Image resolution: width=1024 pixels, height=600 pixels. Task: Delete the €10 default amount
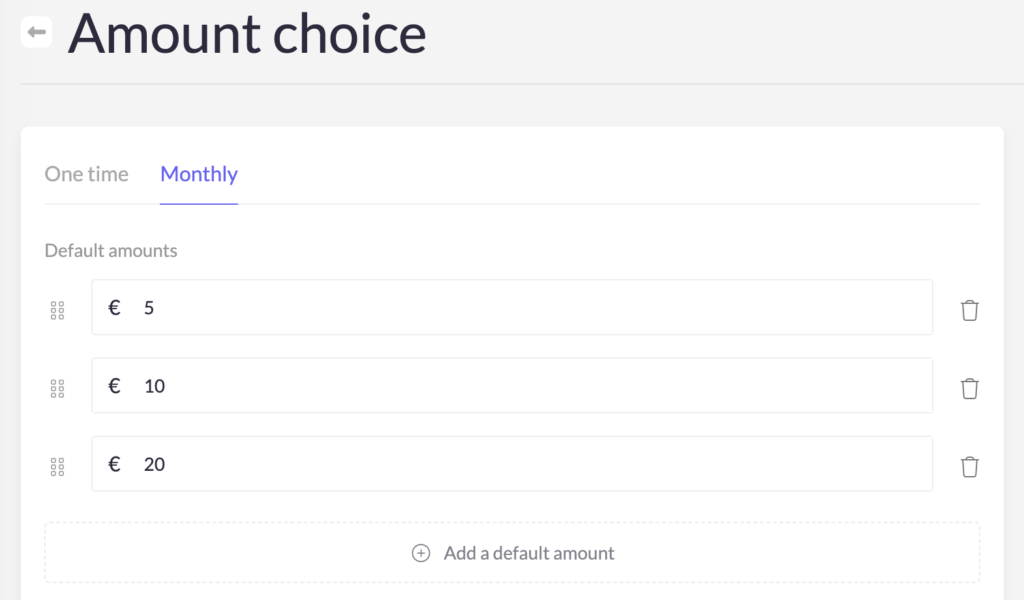pyautogui.click(x=969, y=388)
